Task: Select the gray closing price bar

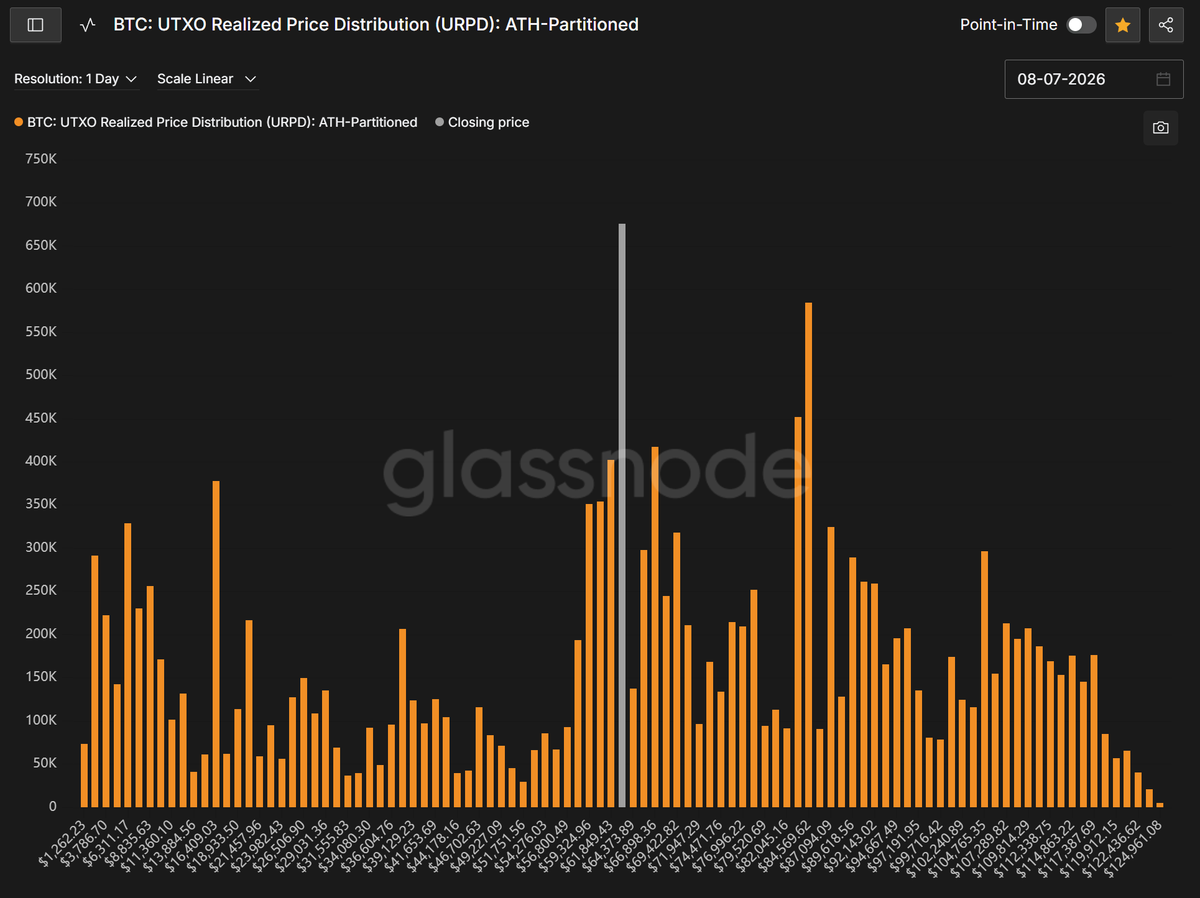Action: point(622,515)
